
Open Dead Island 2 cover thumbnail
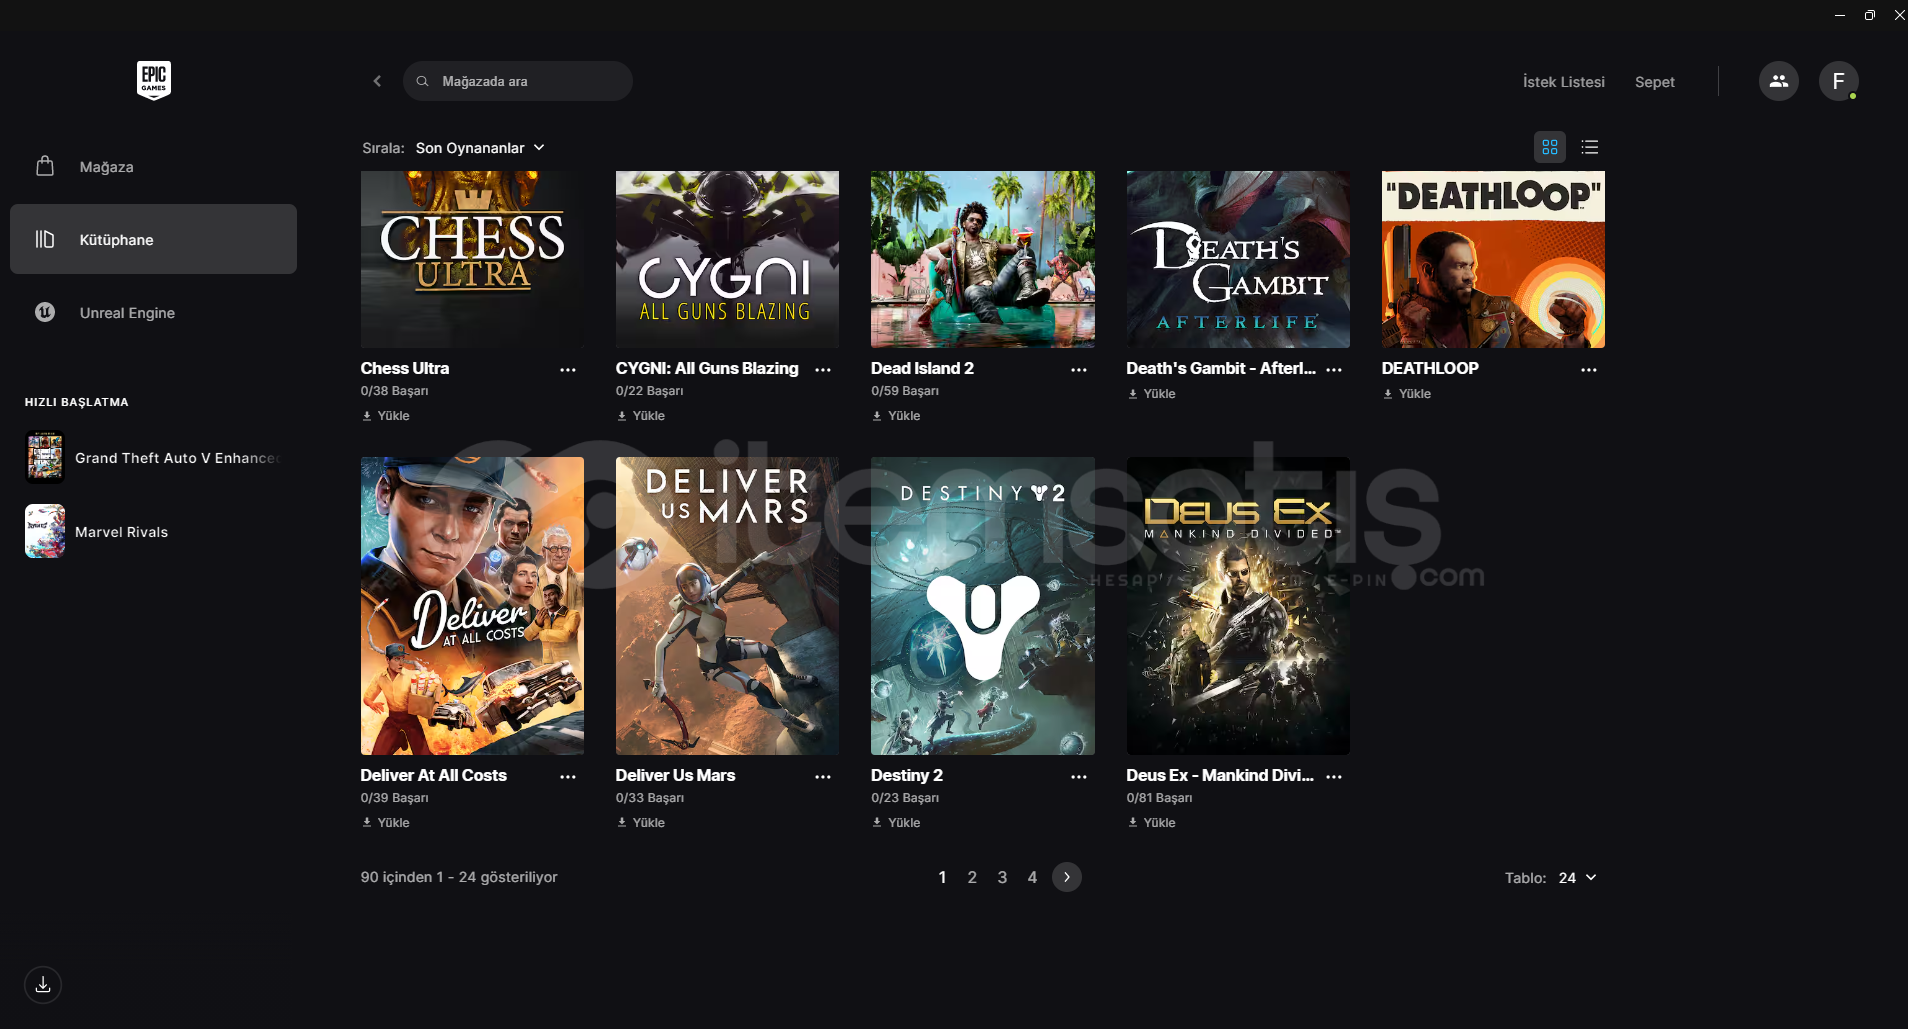tap(983, 259)
